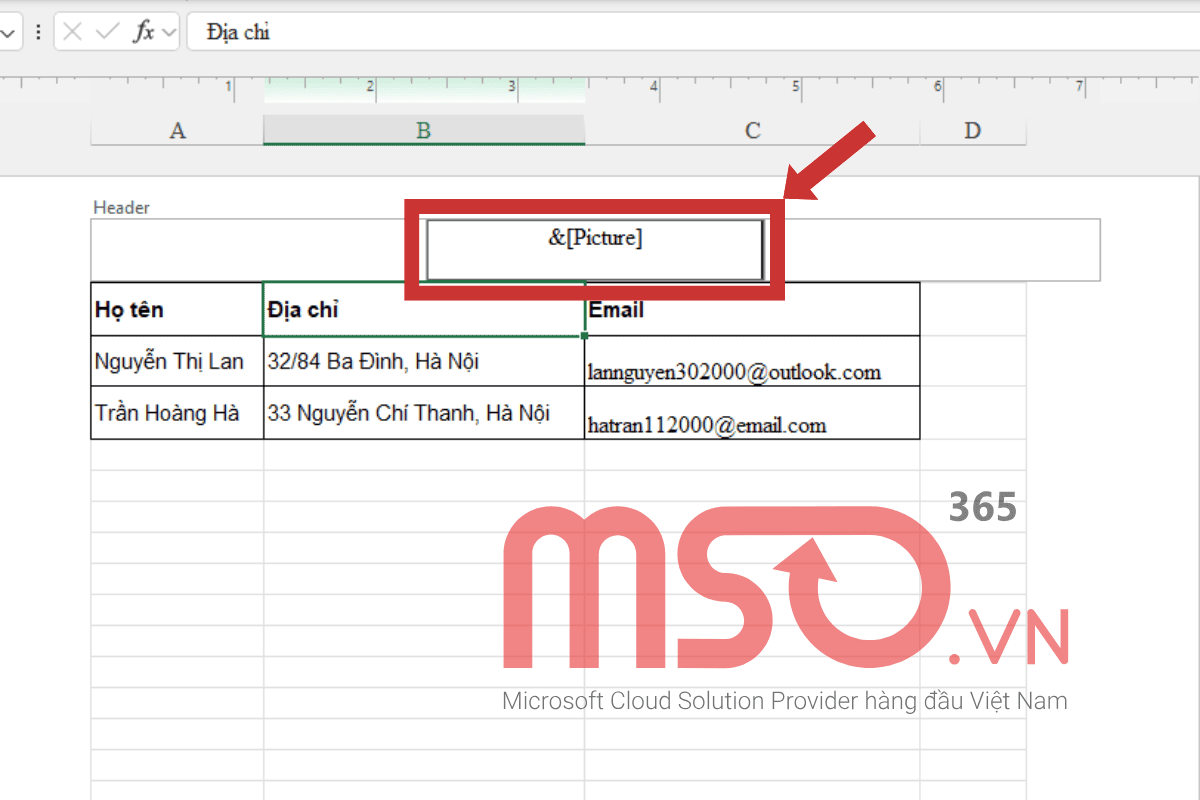Click the Enter checkmark in formula bar

pos(107,32)
